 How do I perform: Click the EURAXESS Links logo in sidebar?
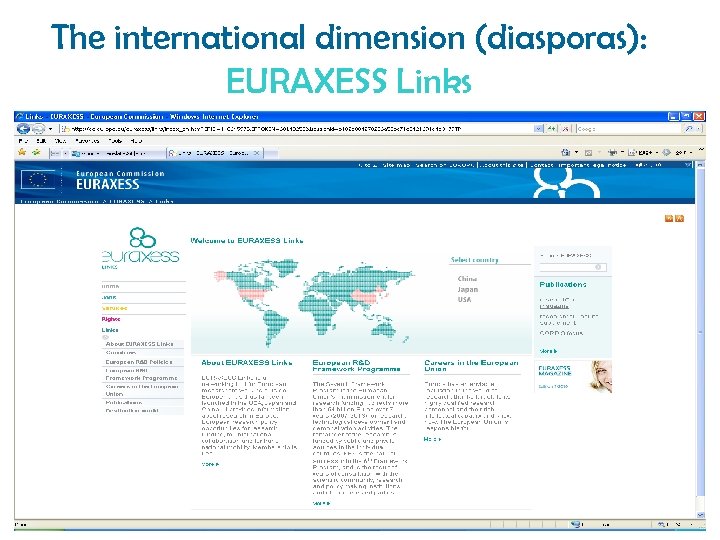coord(141,247)
